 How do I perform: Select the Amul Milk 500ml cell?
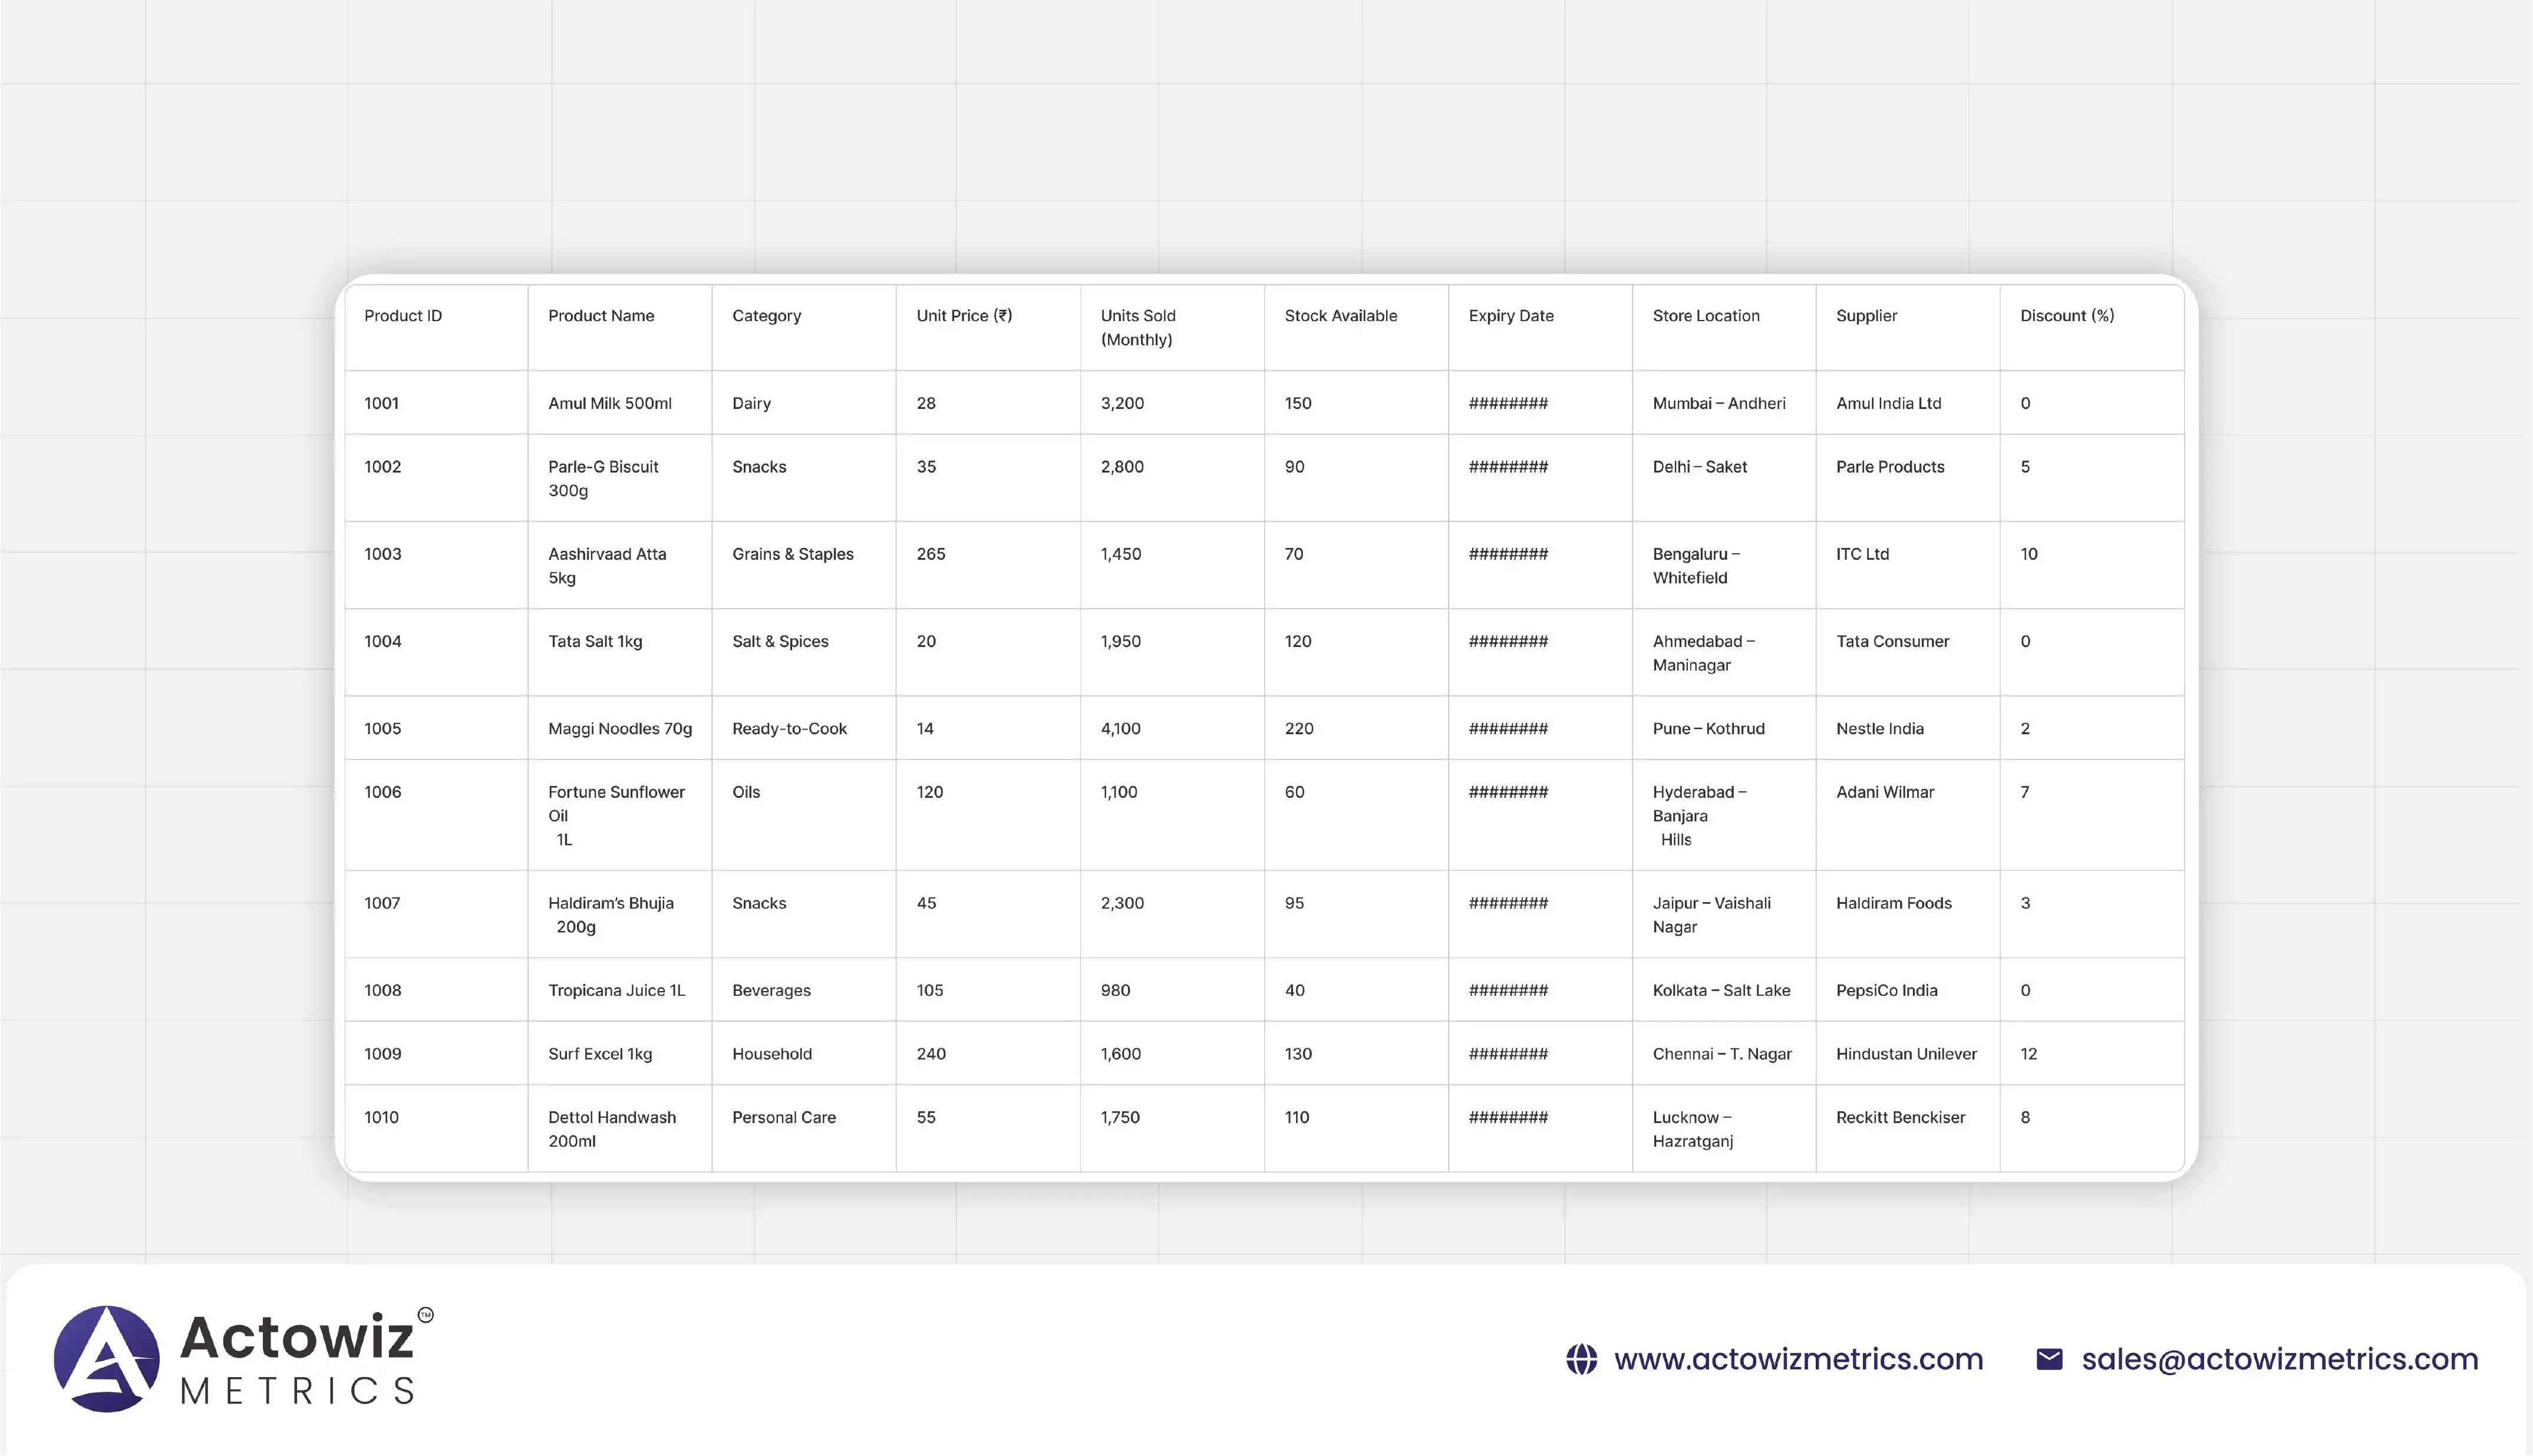click(x=610, y=403)
